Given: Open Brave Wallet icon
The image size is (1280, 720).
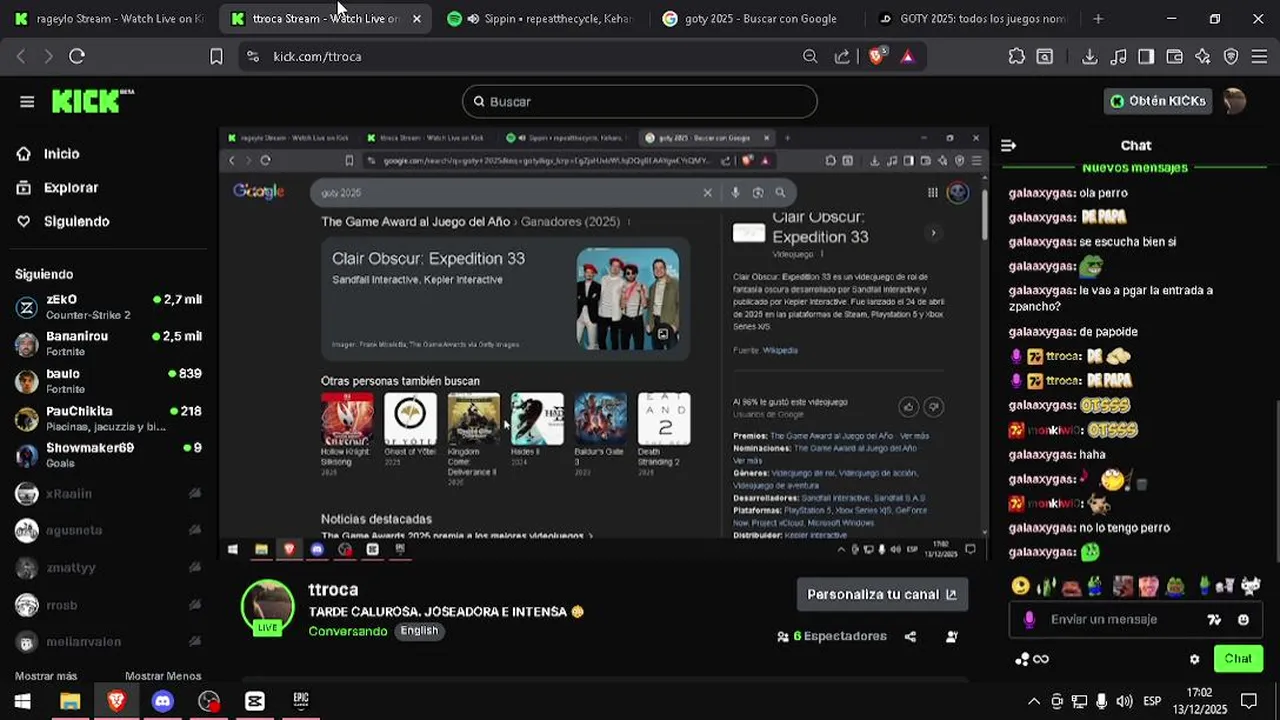Looking at the screenshot, I should [1175, 57].
